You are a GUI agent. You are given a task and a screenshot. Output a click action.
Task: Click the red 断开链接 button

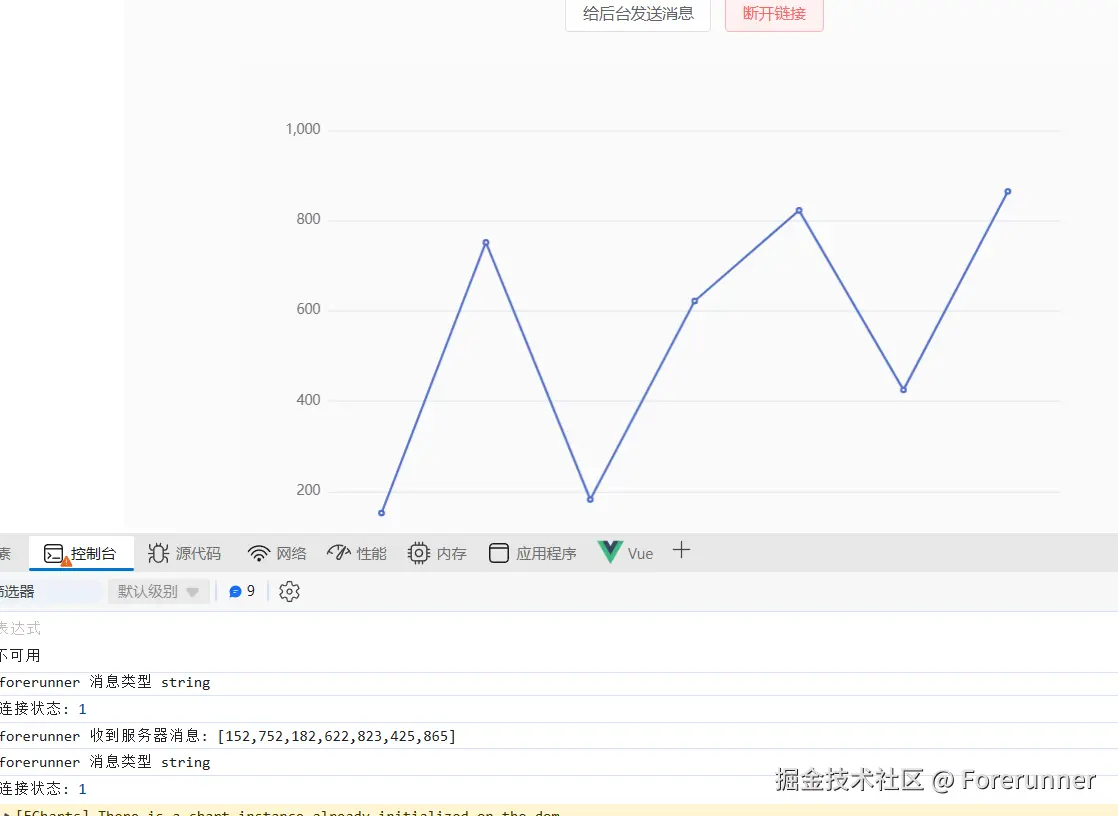click(774, 14)
